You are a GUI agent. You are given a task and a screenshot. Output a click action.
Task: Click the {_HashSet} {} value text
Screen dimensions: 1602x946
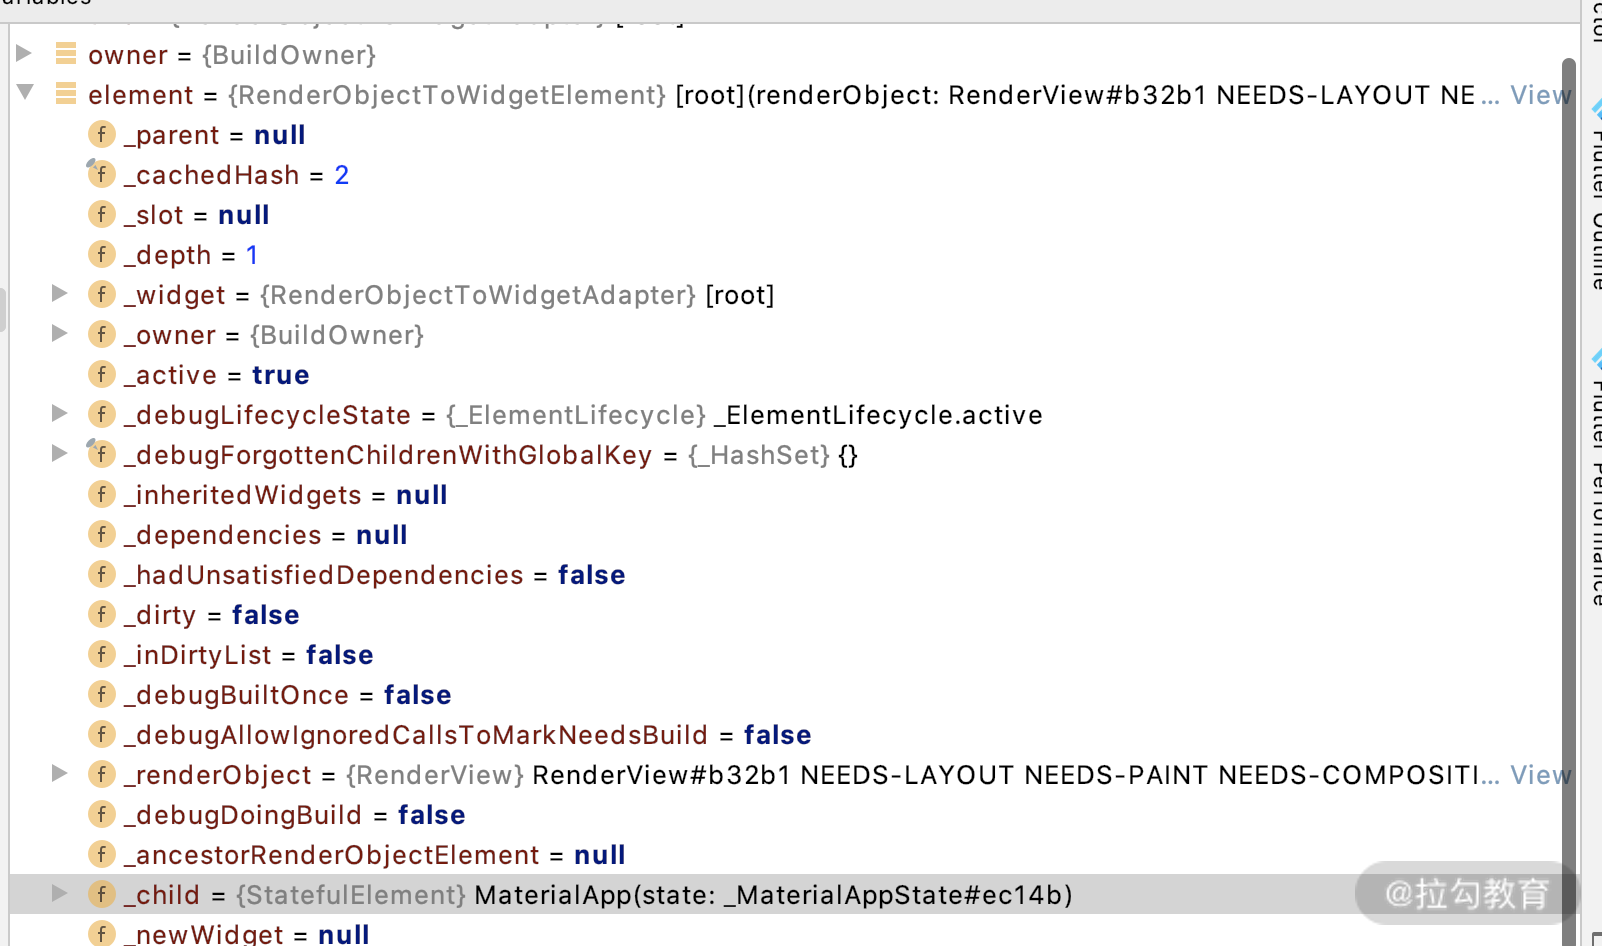pyautogui.click(x=773, y=455)
